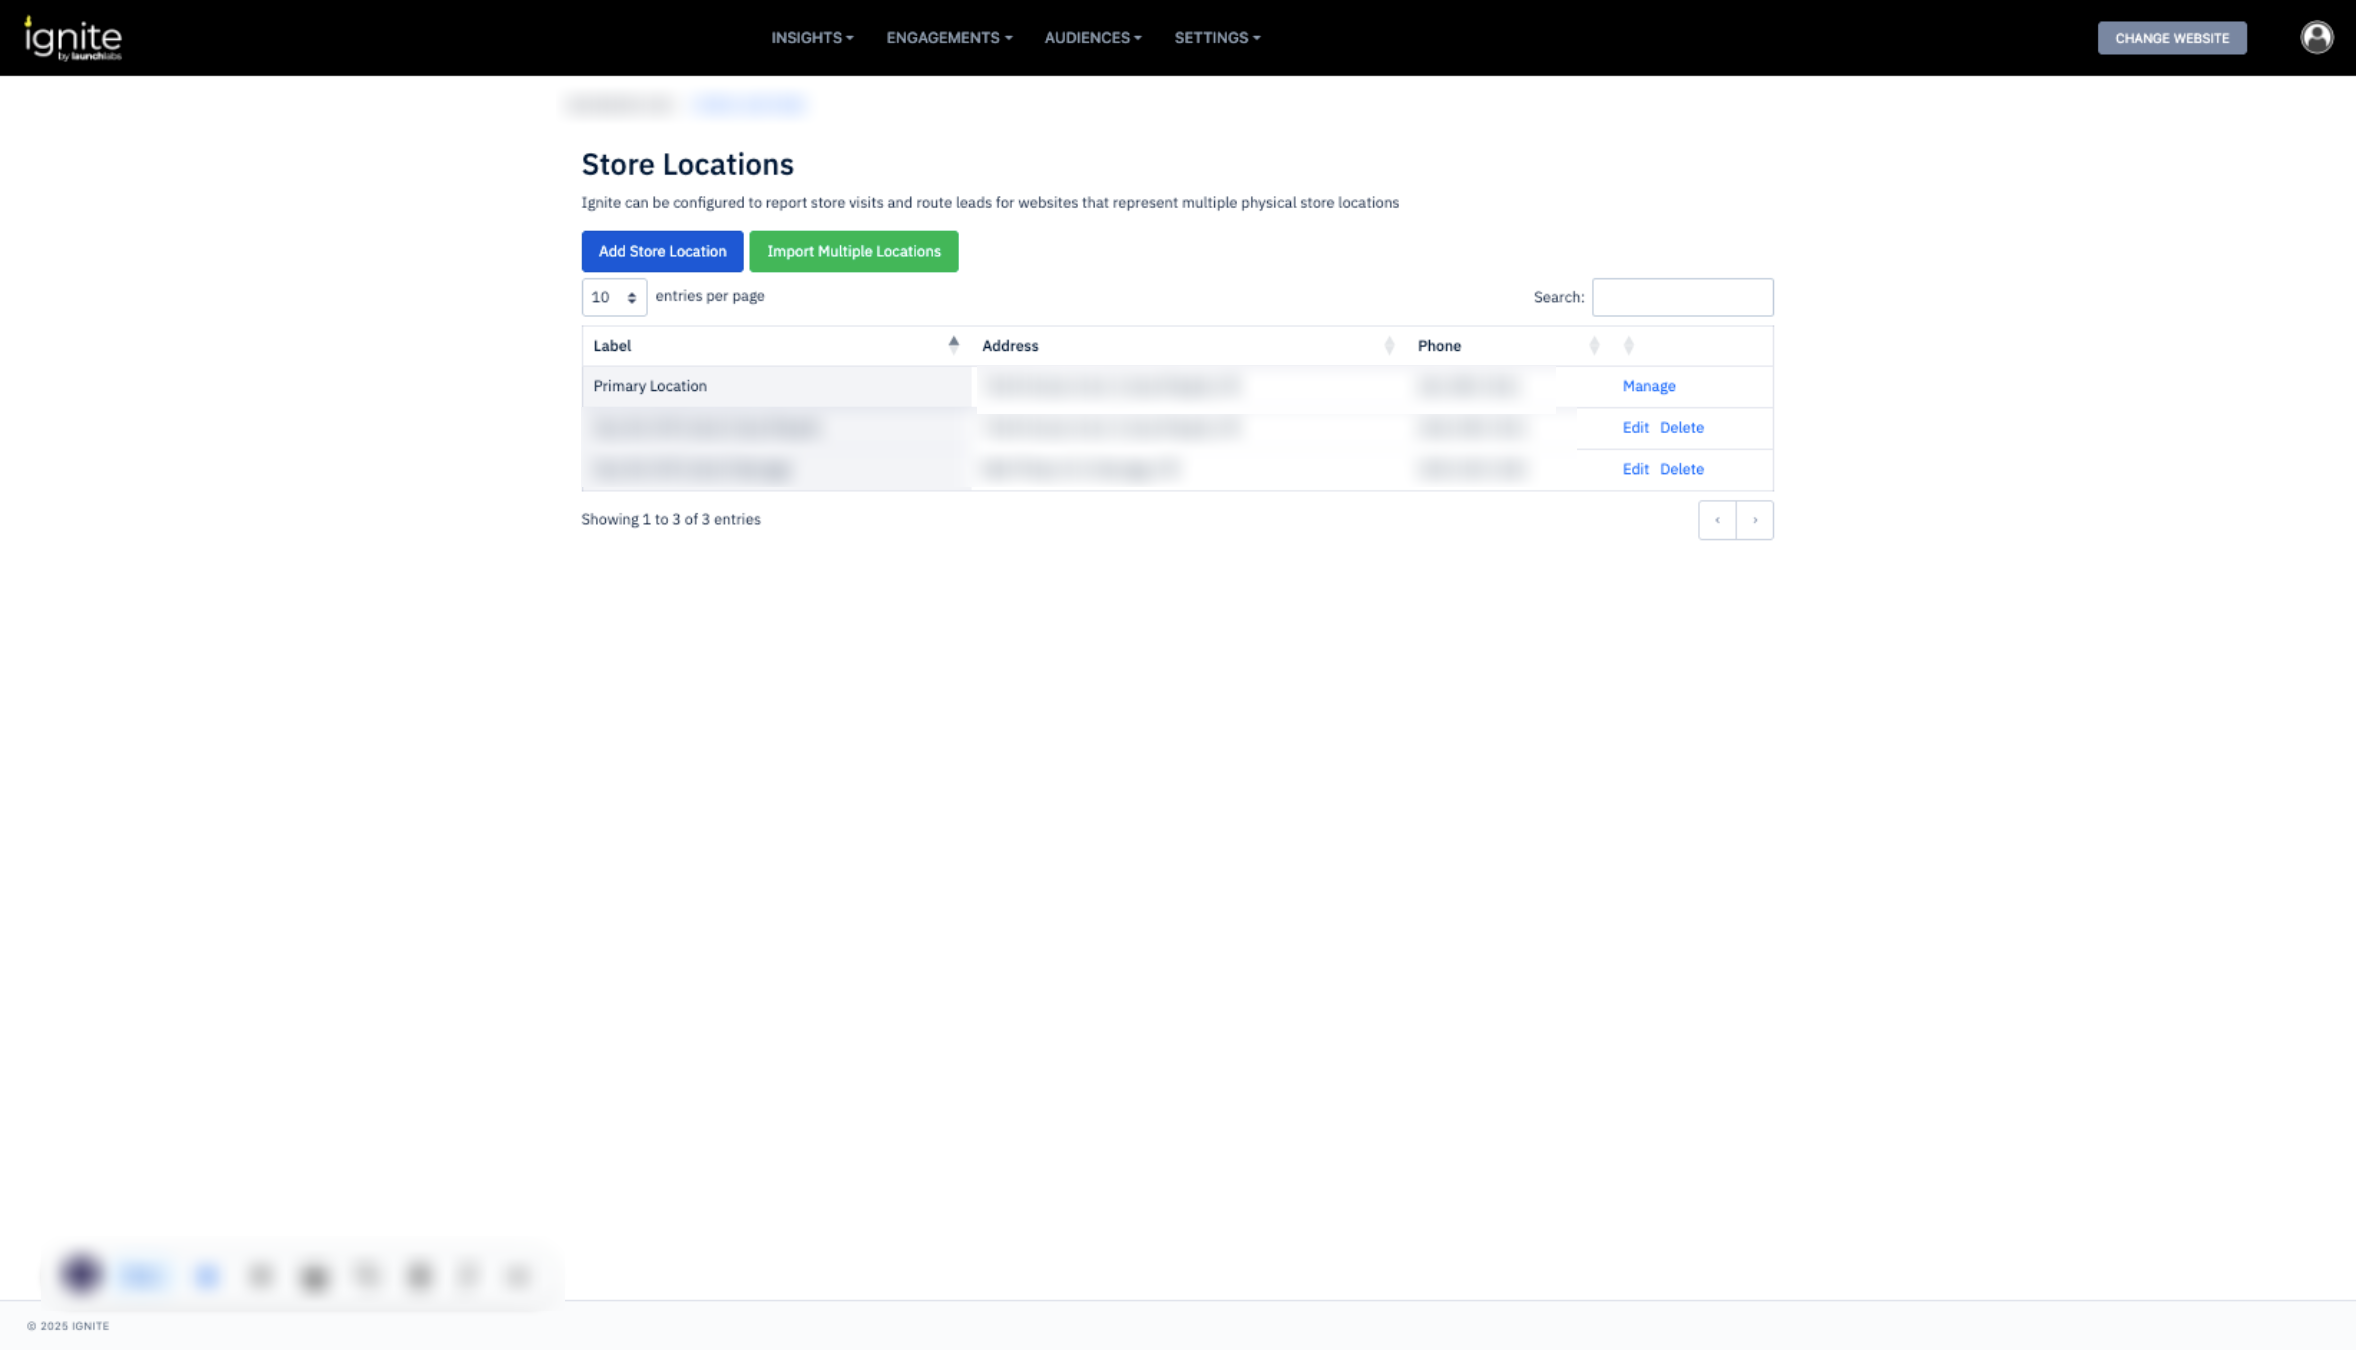Screen dimensions: 2356x1350
Task: Sort table by Address column arrow
Action: coord(1388,346)
